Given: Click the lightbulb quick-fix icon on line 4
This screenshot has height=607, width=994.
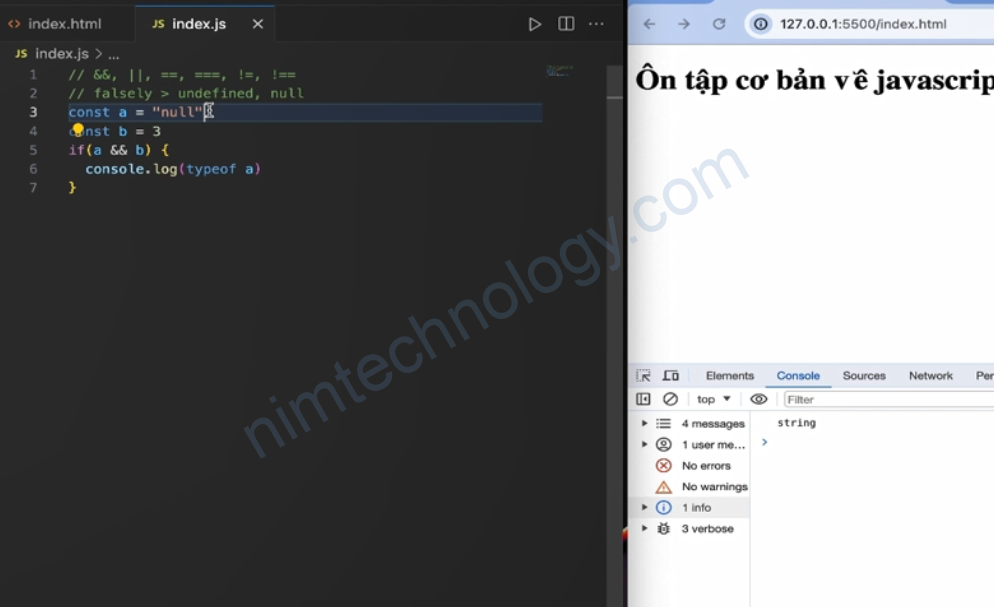Looking at the screenshot, I should click(78, 130).
